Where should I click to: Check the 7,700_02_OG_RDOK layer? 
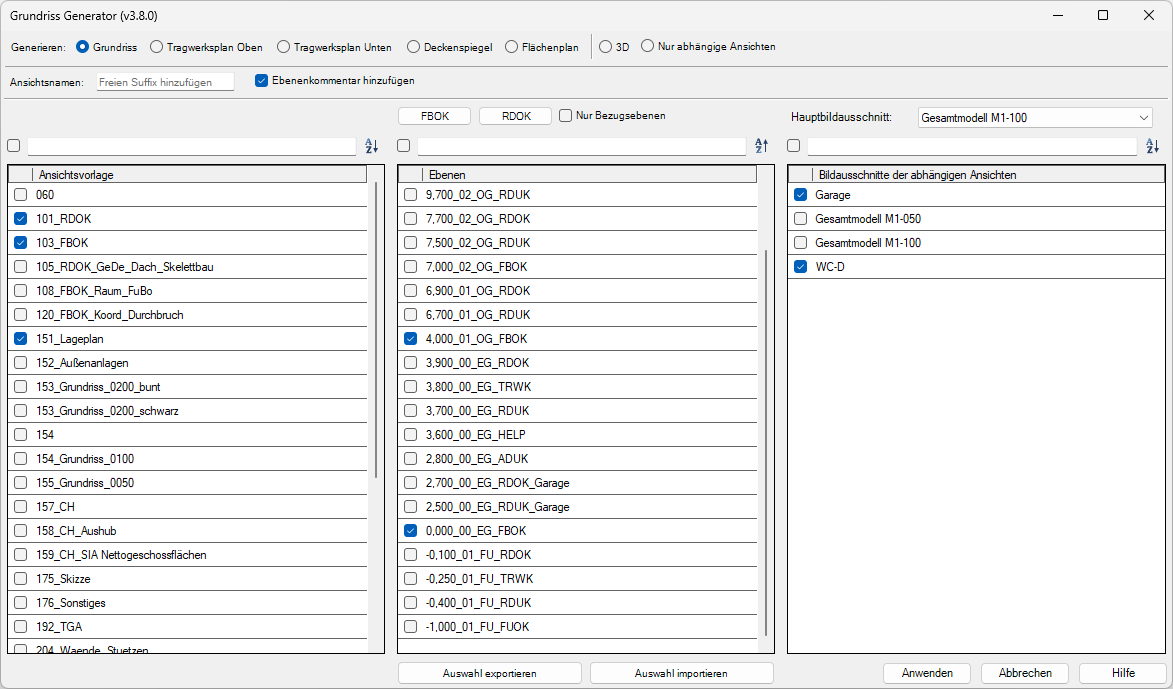[x=408, y=218]
